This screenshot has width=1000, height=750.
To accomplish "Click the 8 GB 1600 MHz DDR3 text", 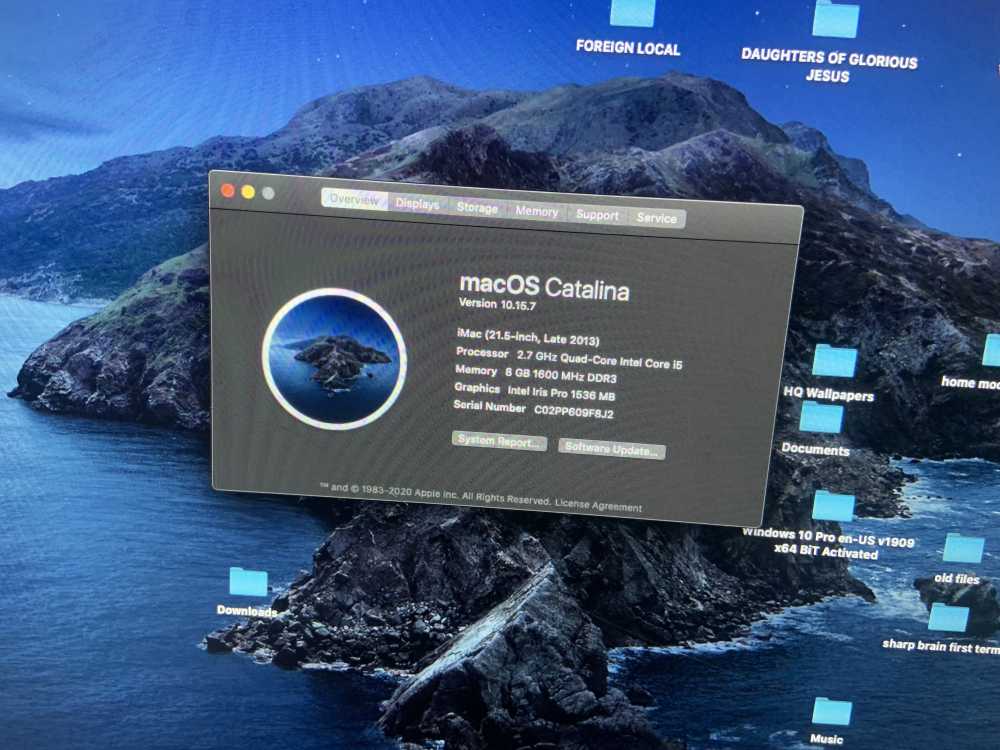I will pyautogui.click(x=561, y=375).
